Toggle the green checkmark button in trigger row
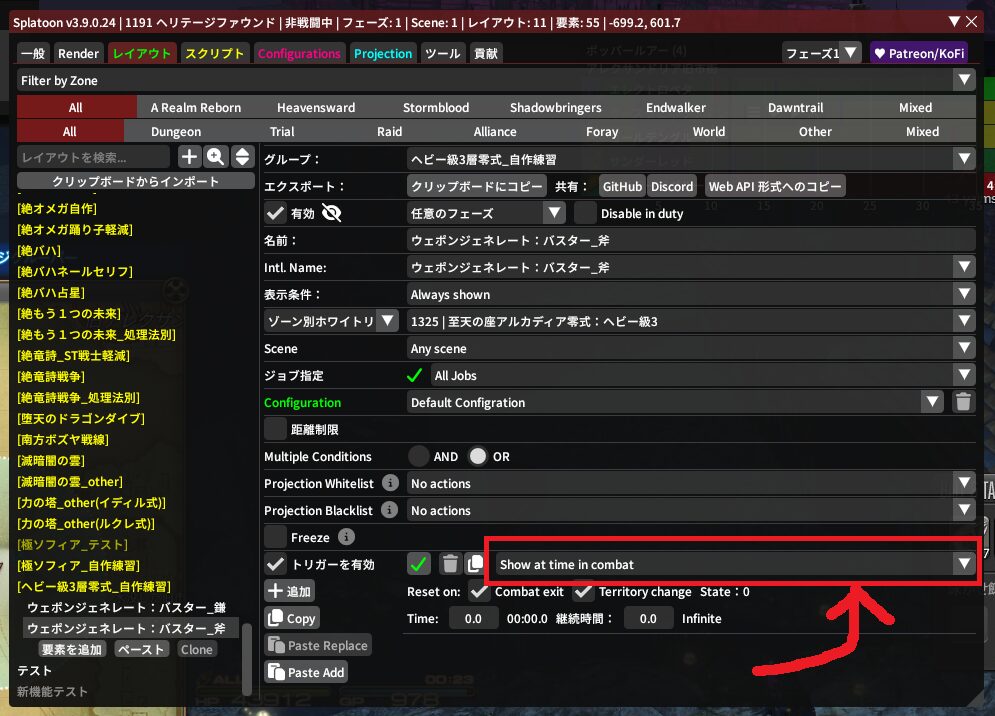Image resolution: width=995 pixels, height=716 pixels. (x=420, y=564)
